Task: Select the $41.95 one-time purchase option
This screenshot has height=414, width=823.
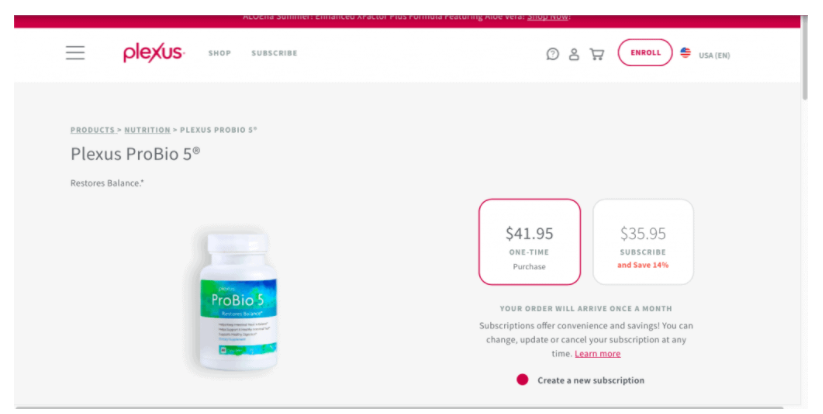Action: click(529, 242)
